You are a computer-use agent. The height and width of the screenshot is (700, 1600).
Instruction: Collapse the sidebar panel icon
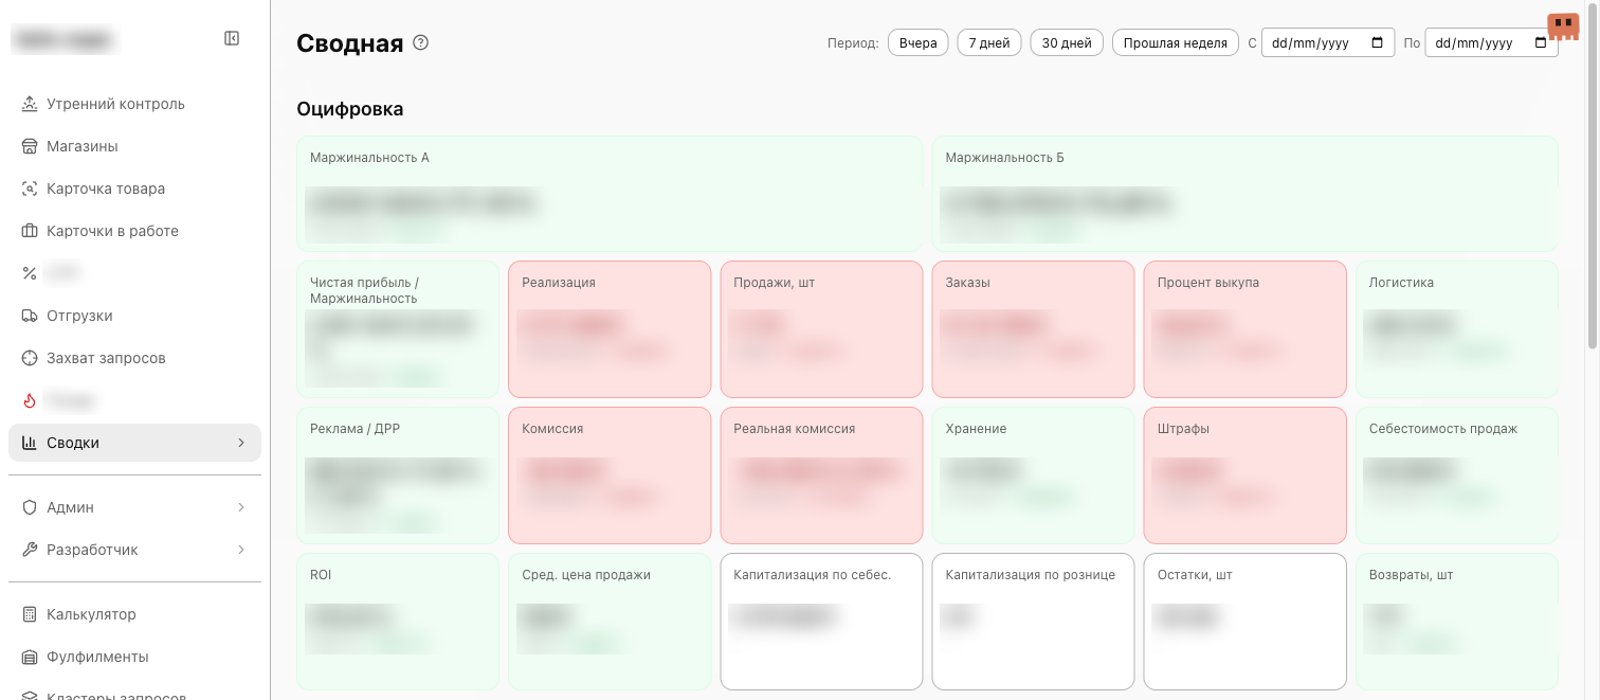pos(232,38)
